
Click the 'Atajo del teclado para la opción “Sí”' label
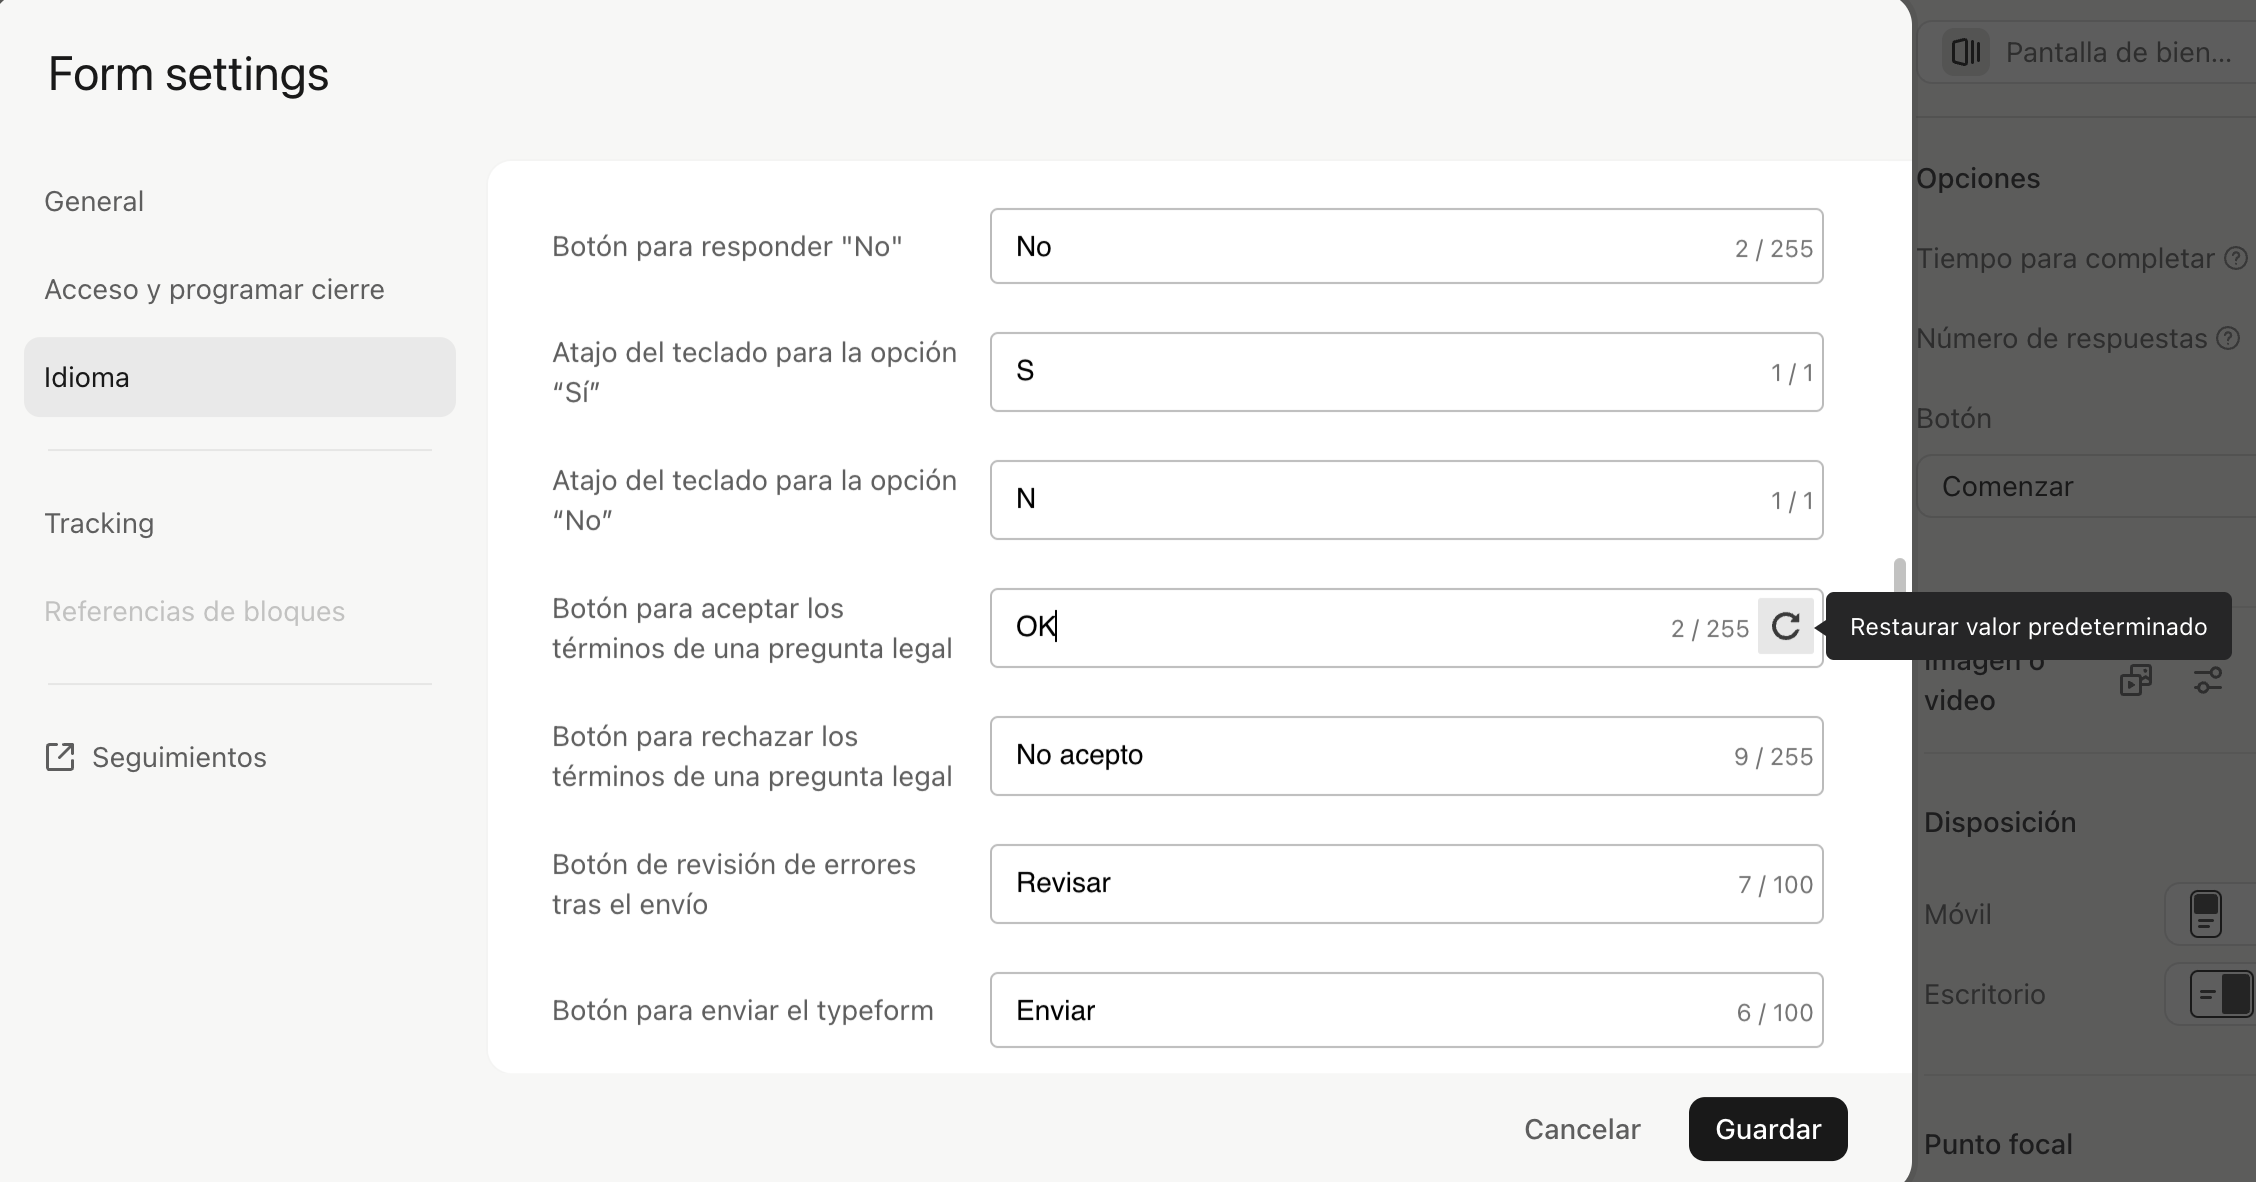tap(754, 372)
